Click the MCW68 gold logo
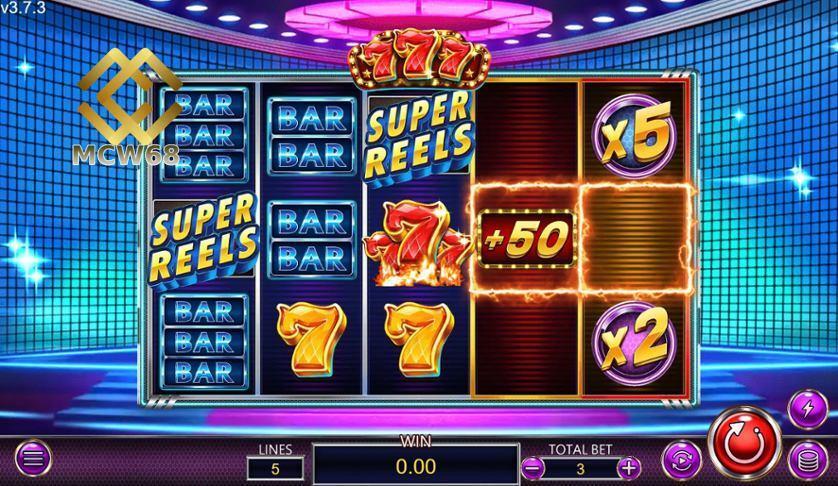This screenshot has width=838, height=486. click(x=129, y=107)
